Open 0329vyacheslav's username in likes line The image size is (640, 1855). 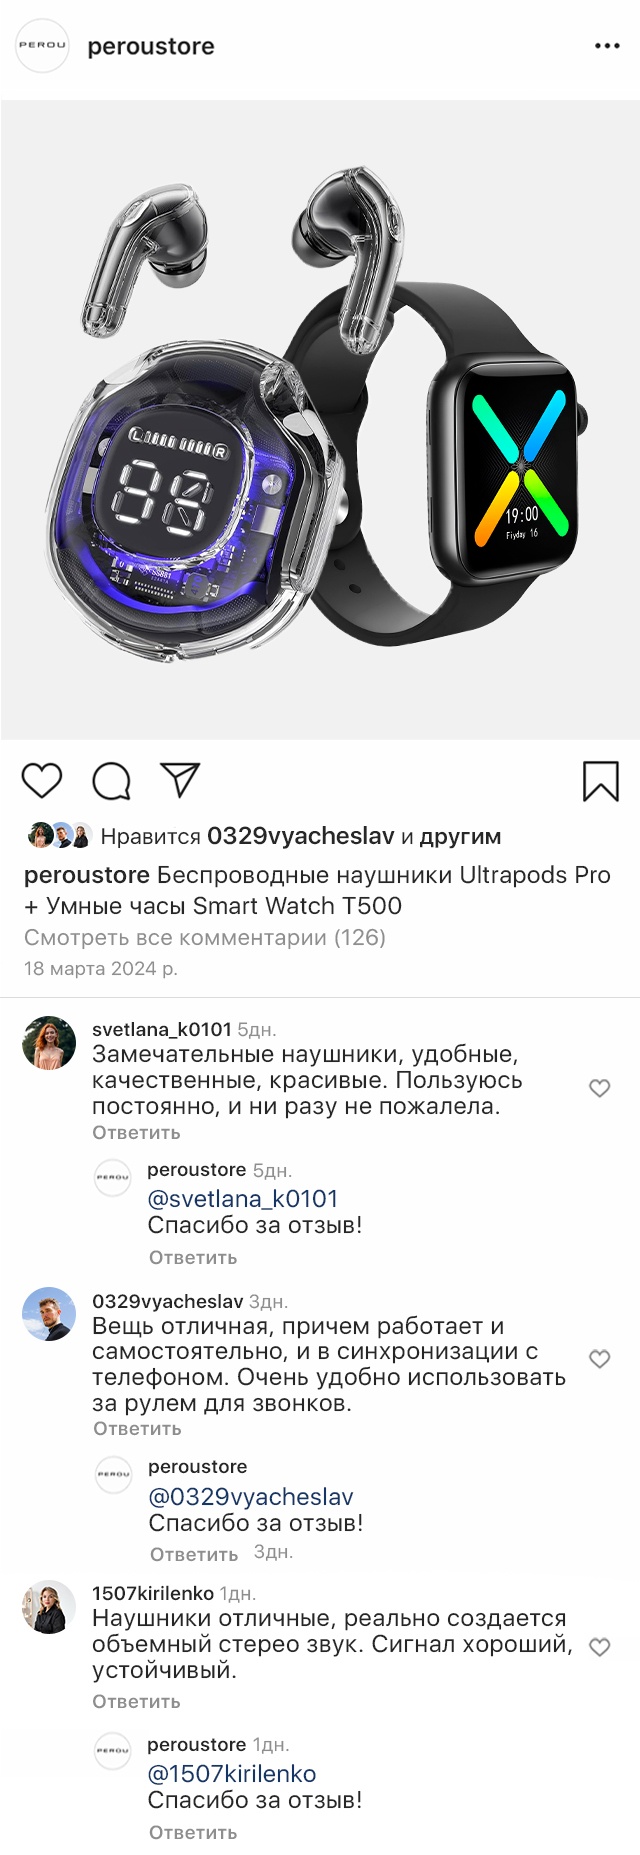coord(301,836)
